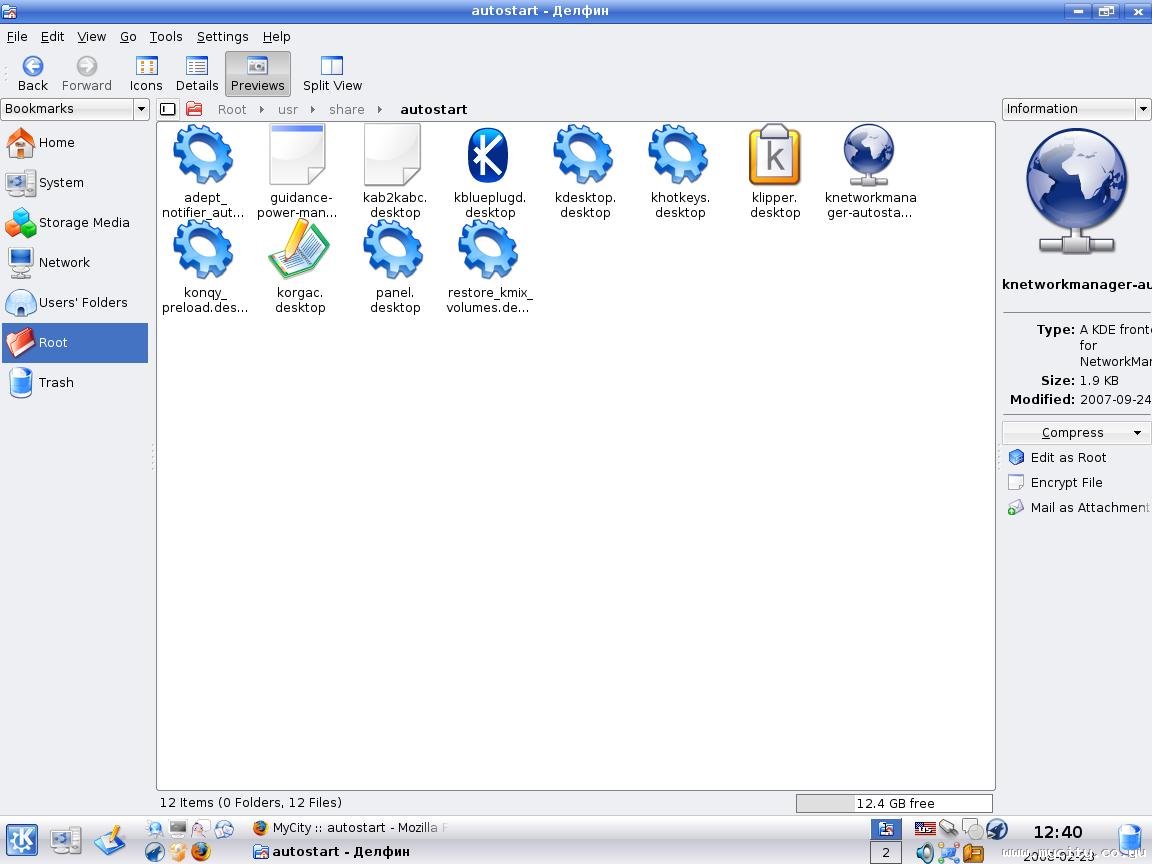Viewport: 1152px width, 864px height.
Task: Open the Tools menu
Action: [166, 37]
